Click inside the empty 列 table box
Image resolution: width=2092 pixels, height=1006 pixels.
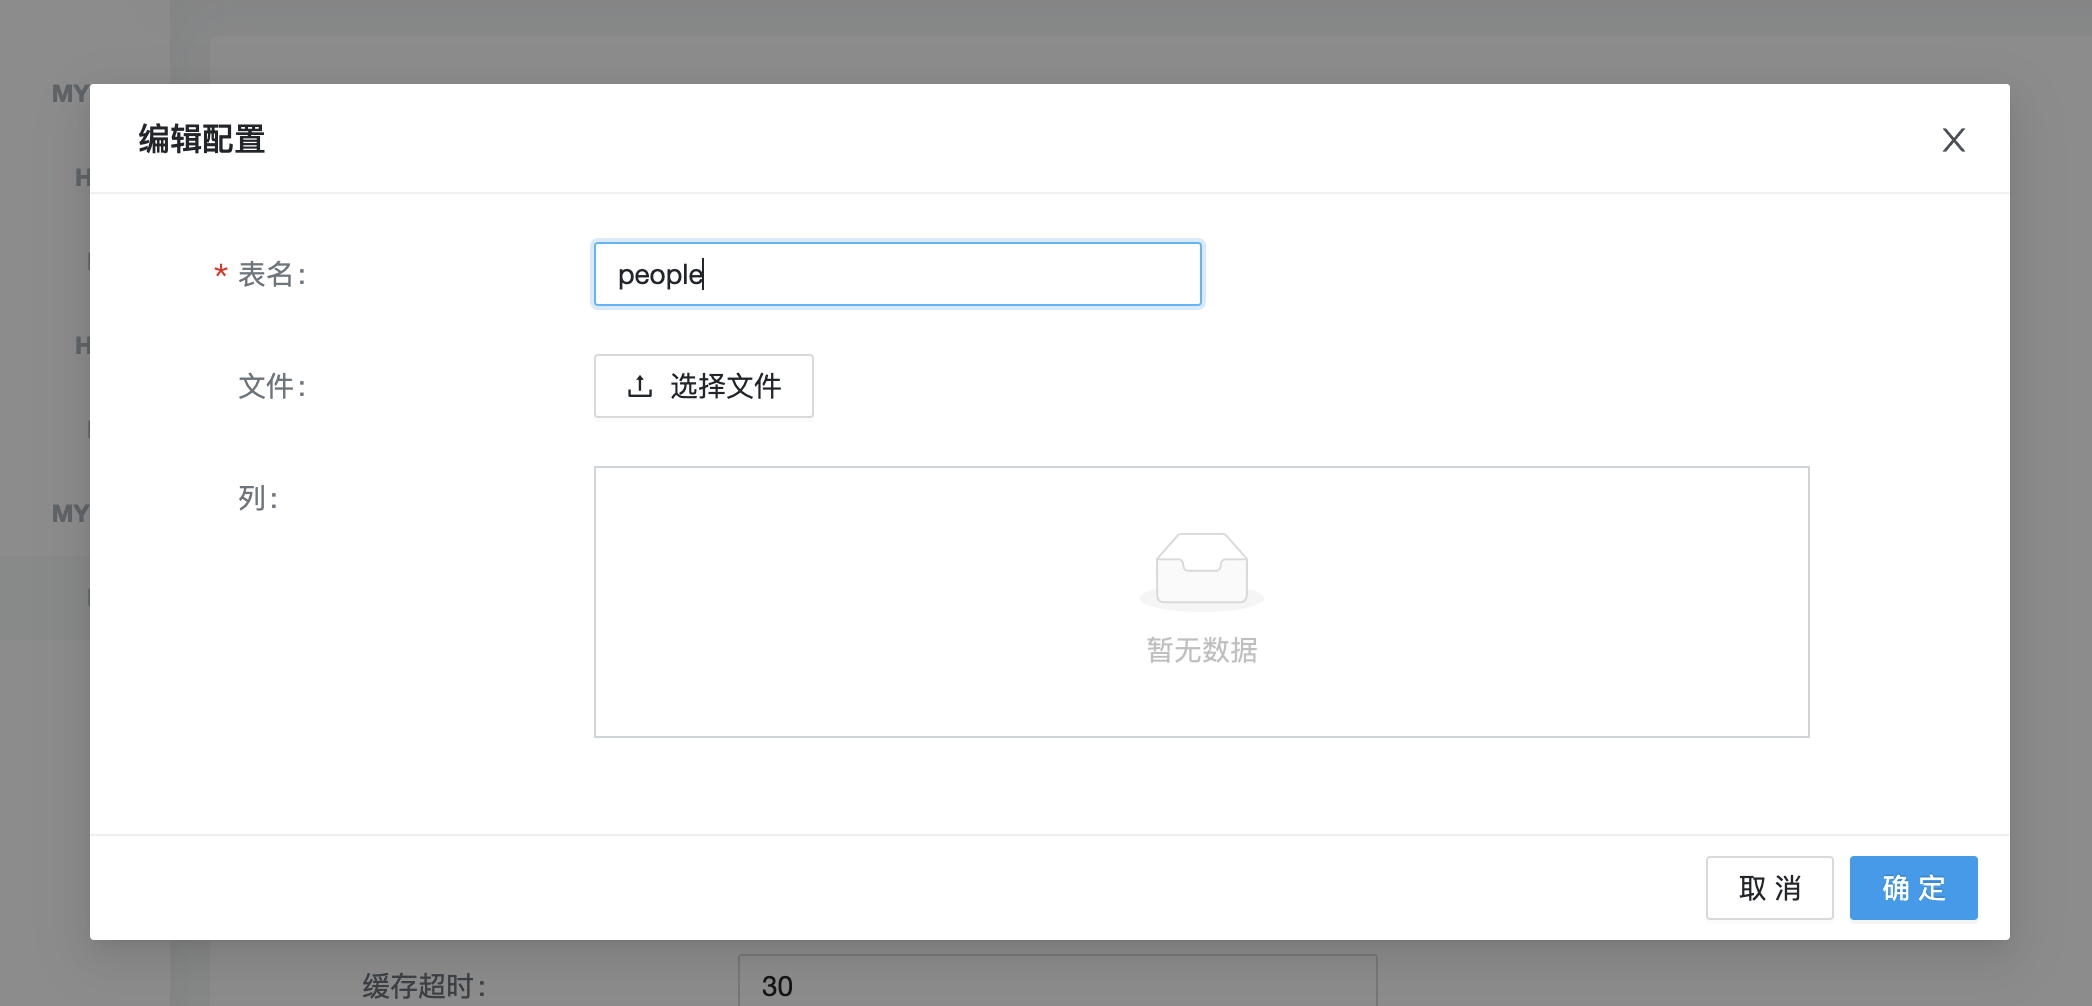[1201, 602]
